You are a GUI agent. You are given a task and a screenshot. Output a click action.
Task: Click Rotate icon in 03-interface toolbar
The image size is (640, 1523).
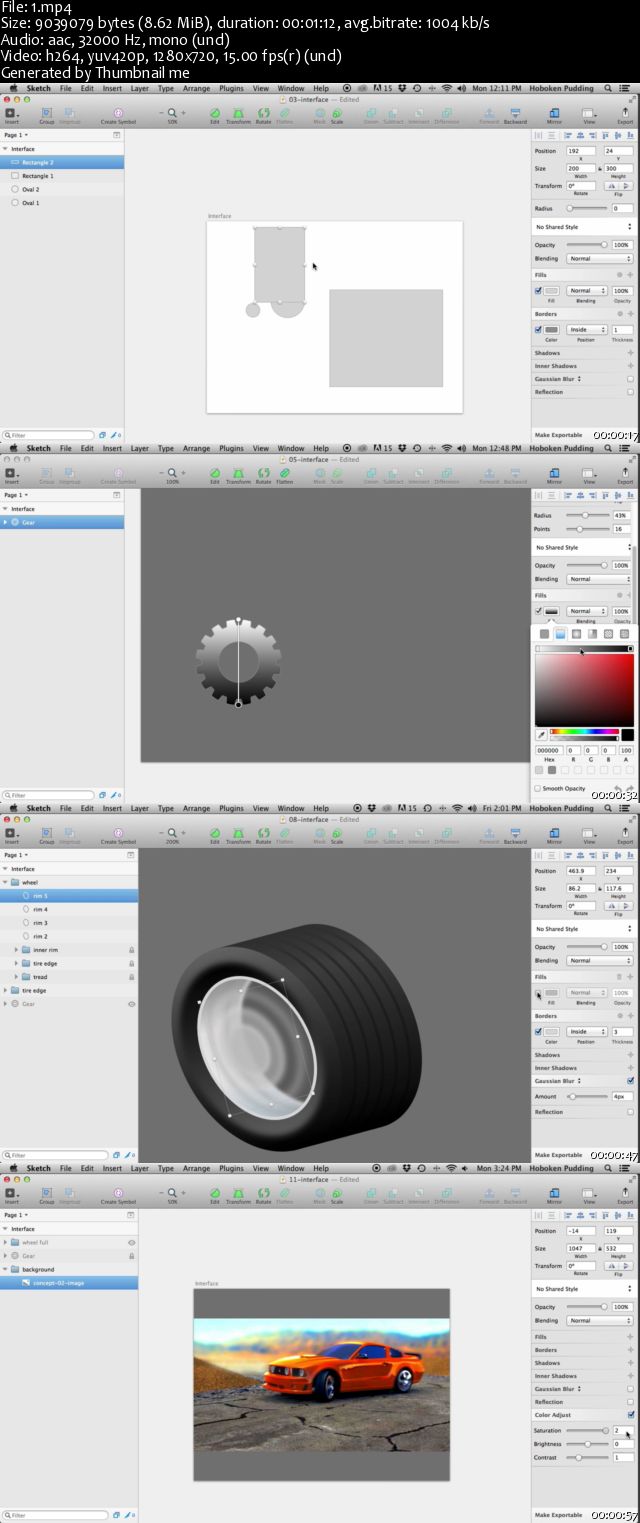tap(263, 114)
